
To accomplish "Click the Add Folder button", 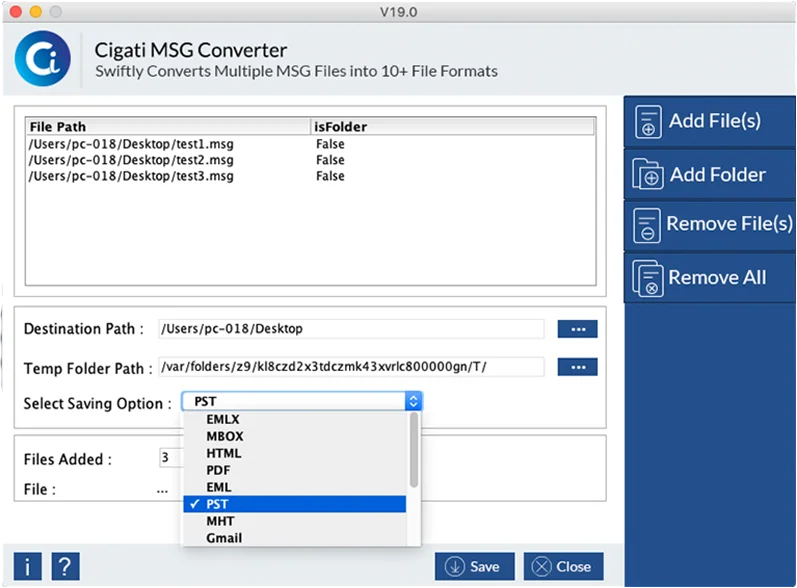I will tap(710, 174).
